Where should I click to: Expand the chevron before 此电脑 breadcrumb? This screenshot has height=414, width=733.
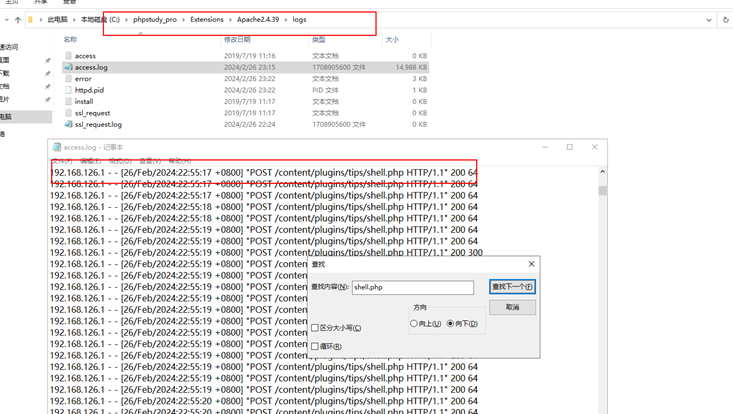(x=41, y=20)
